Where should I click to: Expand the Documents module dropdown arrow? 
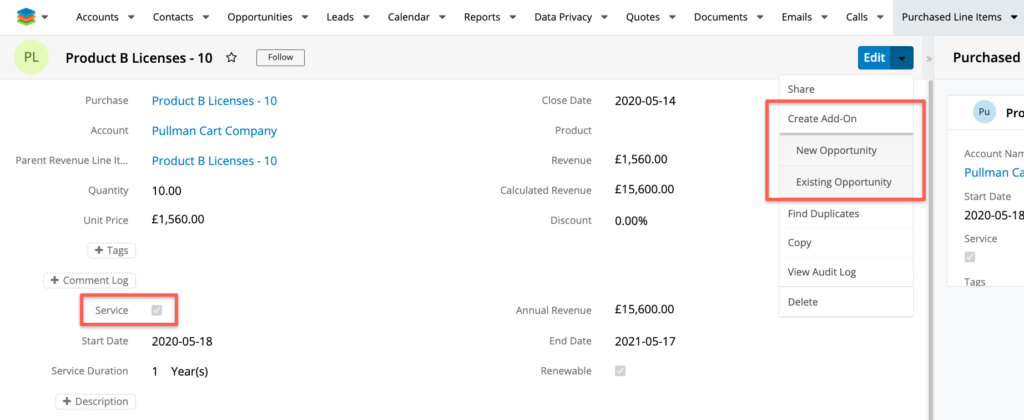point(760,18)
